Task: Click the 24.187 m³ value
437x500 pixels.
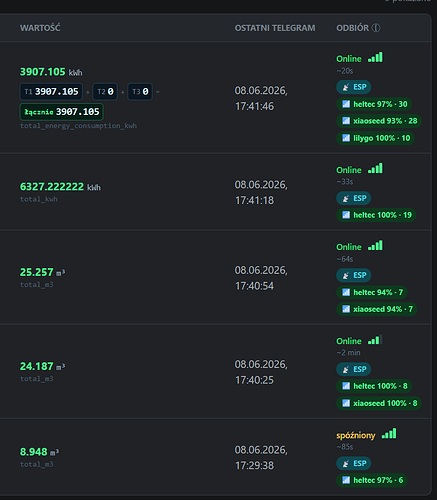Action: pos(43,366)
